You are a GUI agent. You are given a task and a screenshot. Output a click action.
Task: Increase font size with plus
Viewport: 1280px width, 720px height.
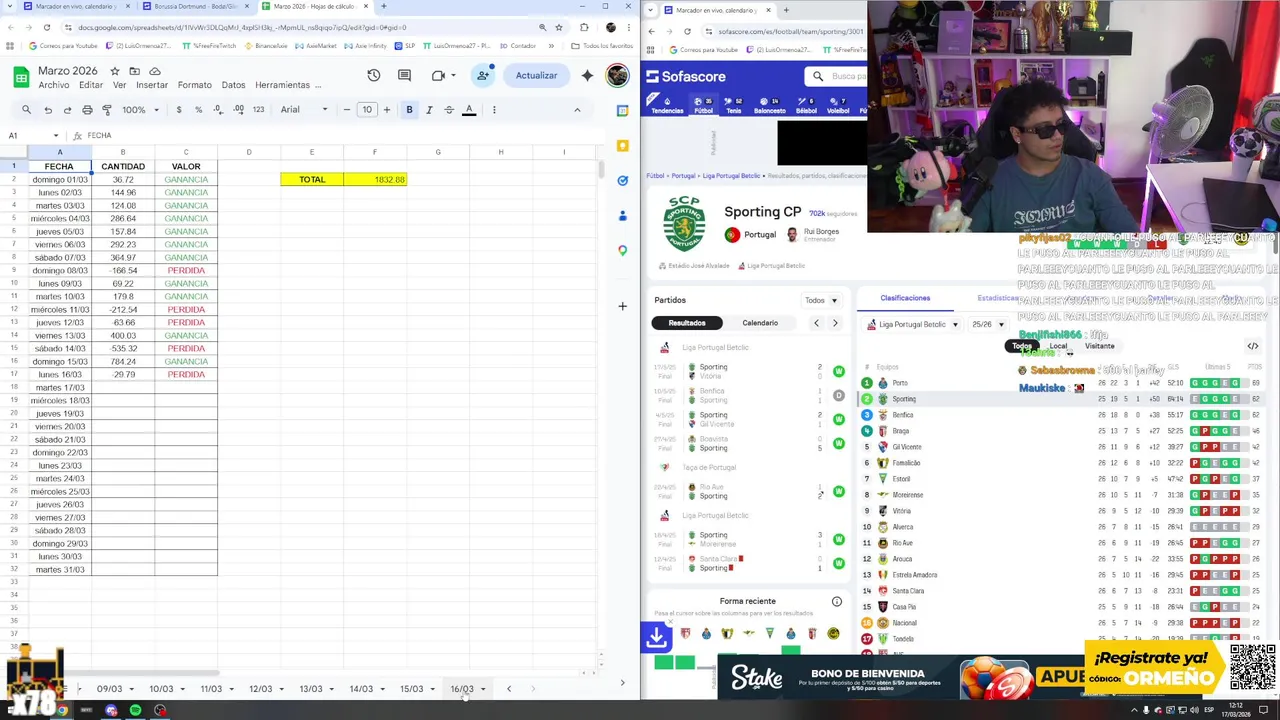387,110
